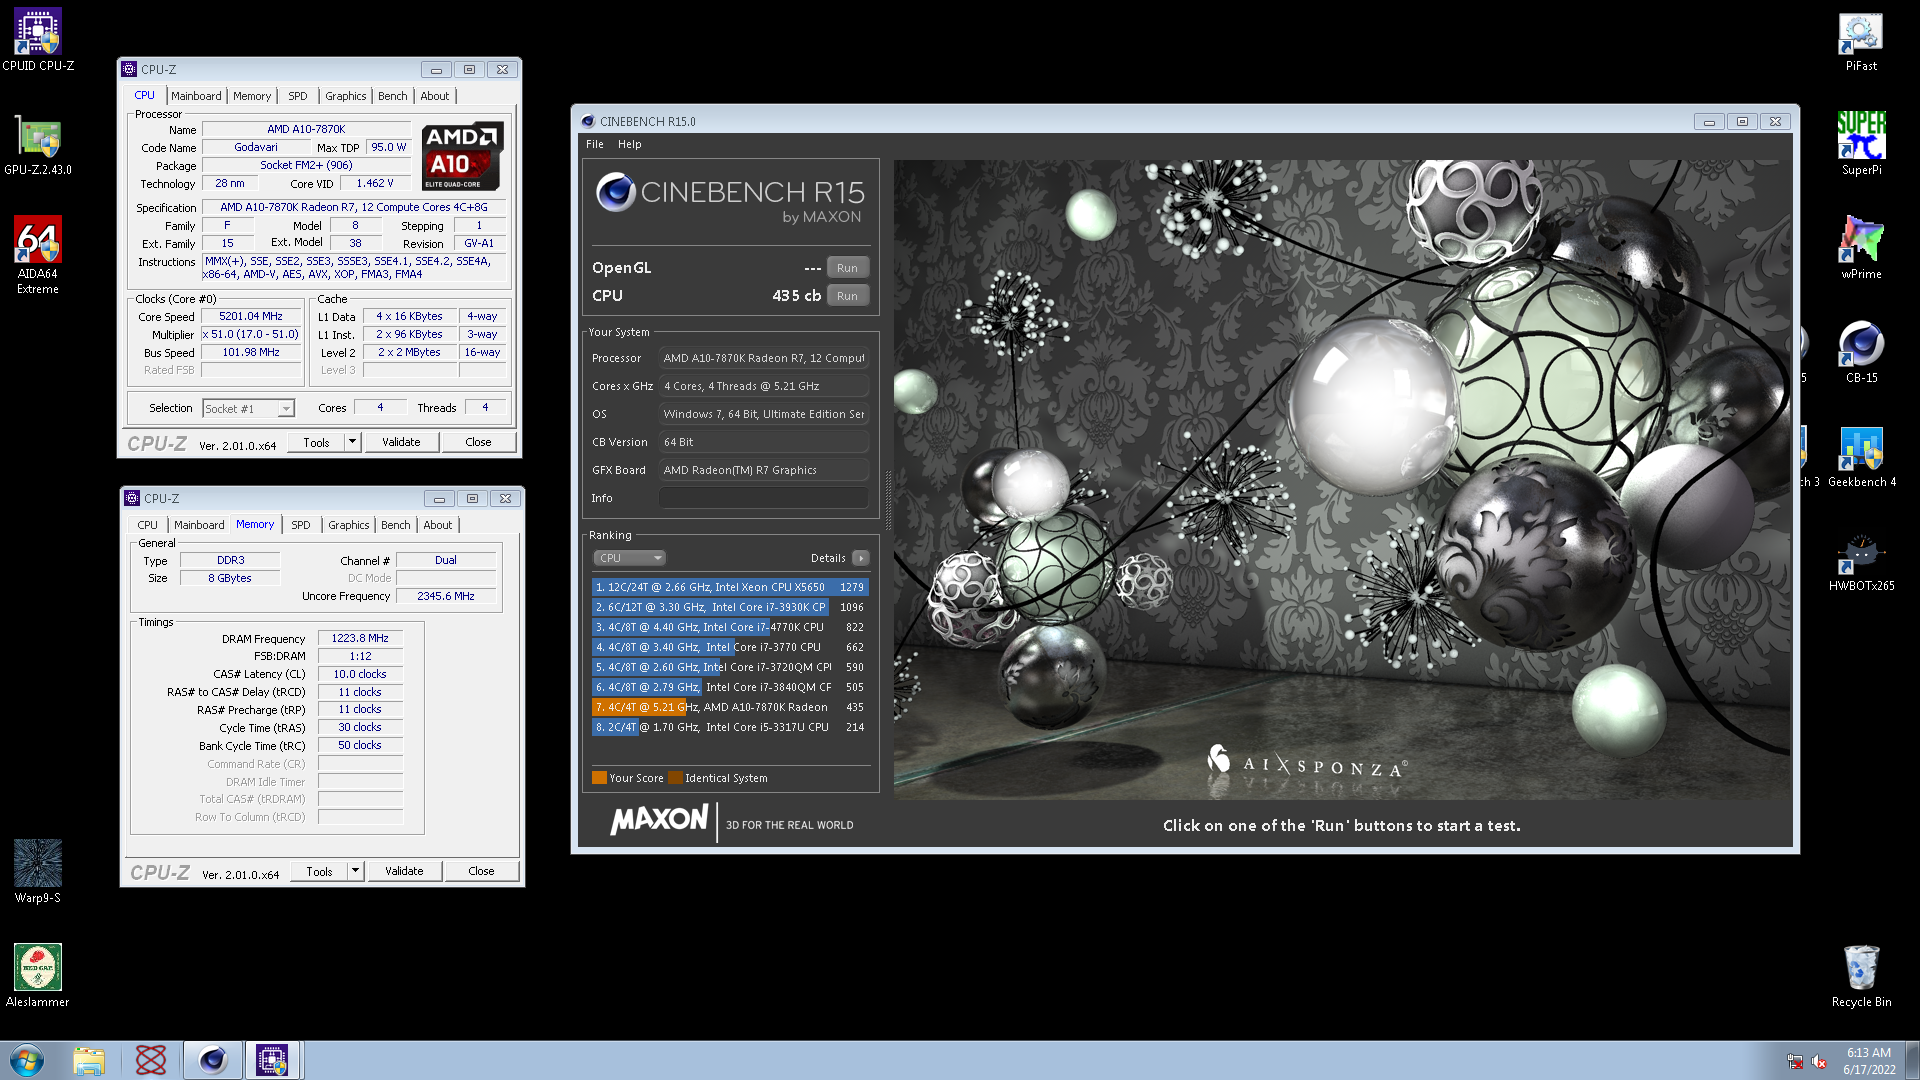1920x1080 pixels.
Task: Click the volume muted tray icon
Action: coord(1820,1061)
